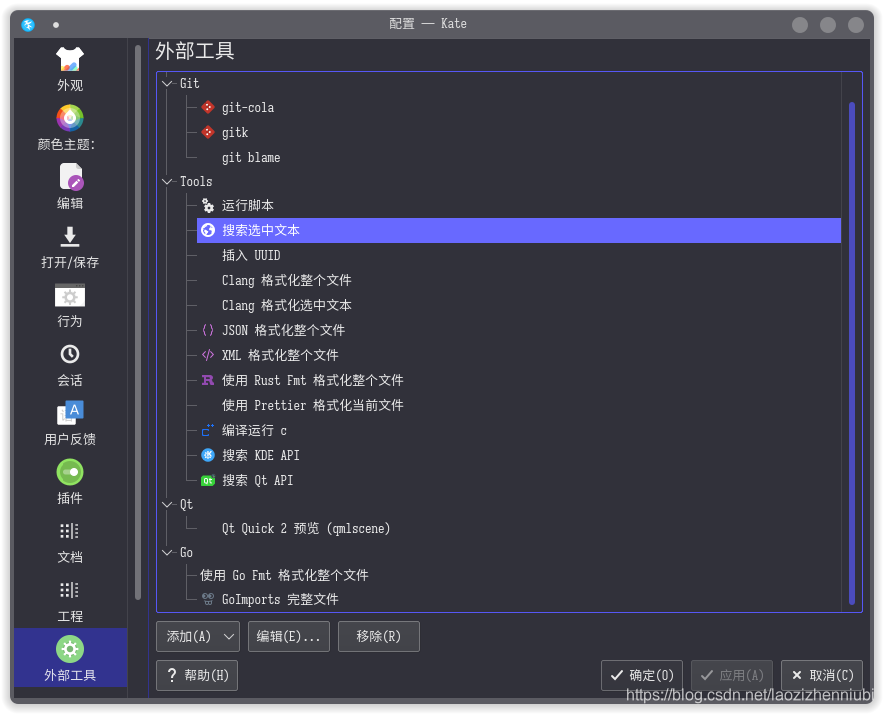The height and width of the screenshot is (714, 884).
Task: Select 使用 Go Fmt 格式化整个文件
Action: pos(284,575)
